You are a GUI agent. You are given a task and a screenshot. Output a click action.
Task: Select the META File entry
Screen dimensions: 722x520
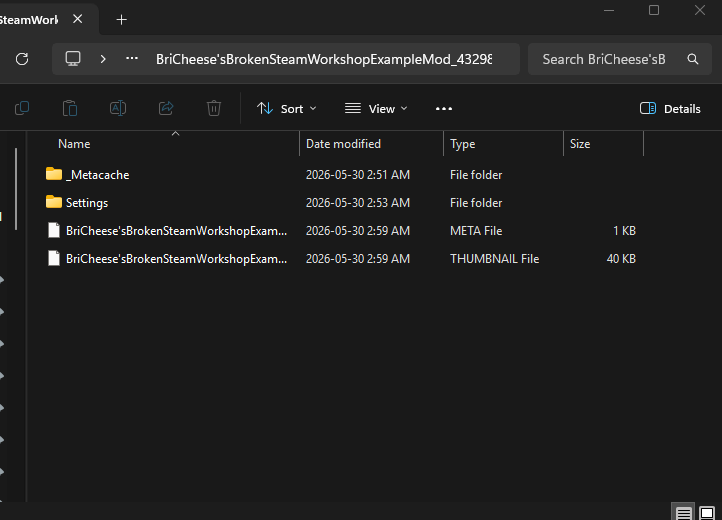341,231
